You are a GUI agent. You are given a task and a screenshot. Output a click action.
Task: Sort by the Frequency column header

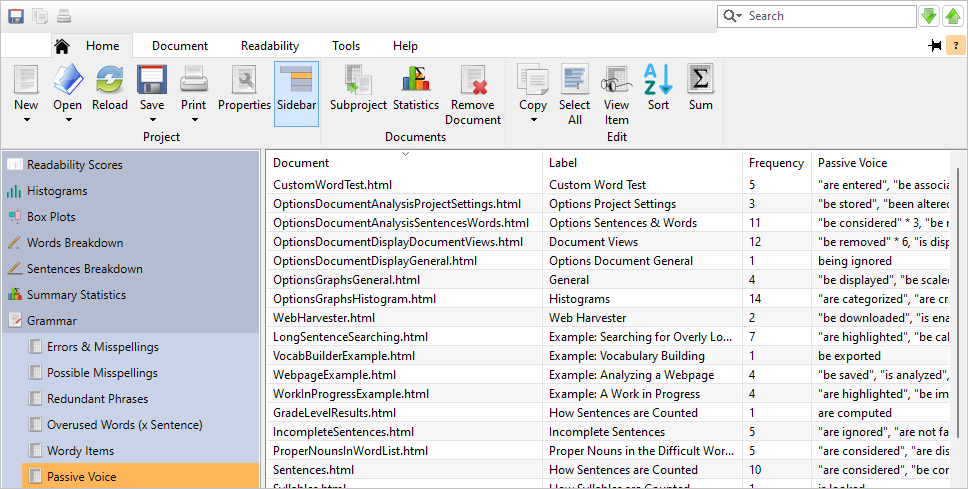click(777, 163)
